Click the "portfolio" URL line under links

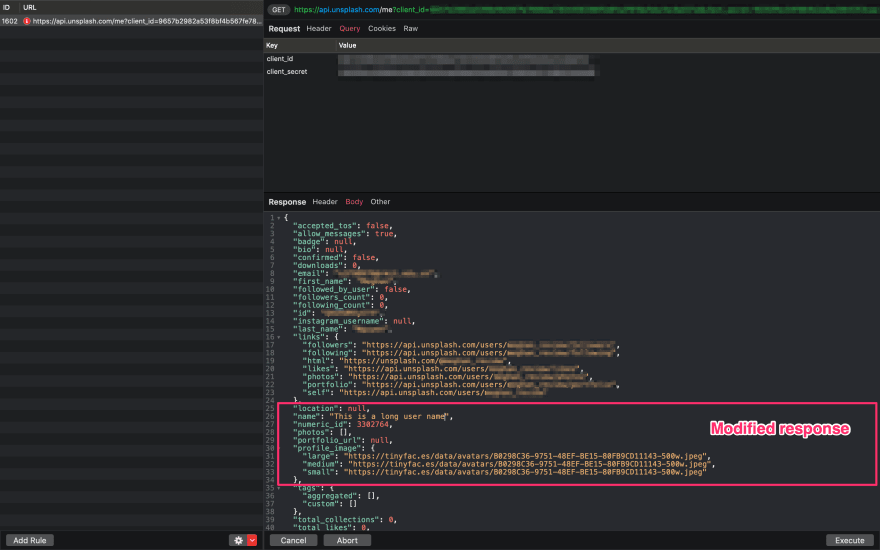[460, 385]
